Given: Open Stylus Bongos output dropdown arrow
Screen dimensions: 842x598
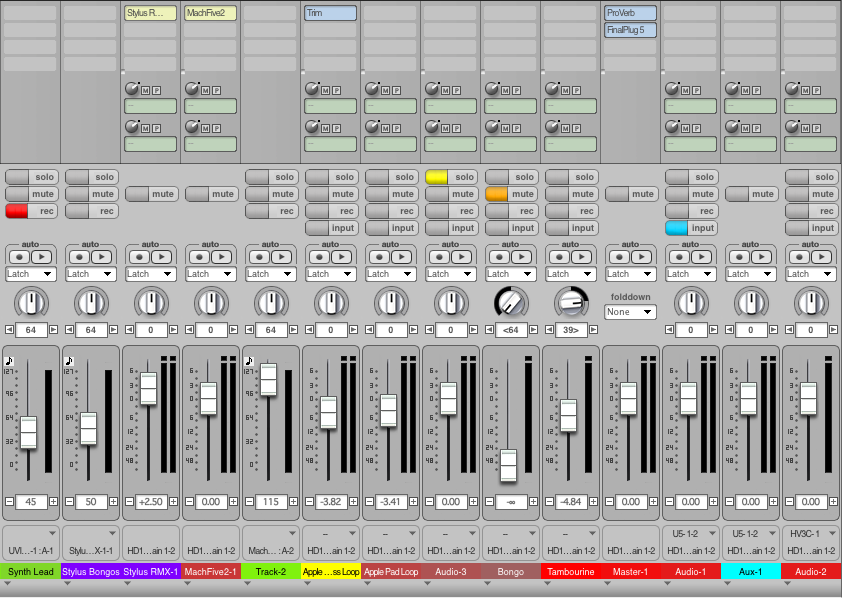Looking at the screenshot, I should point(112,534).
